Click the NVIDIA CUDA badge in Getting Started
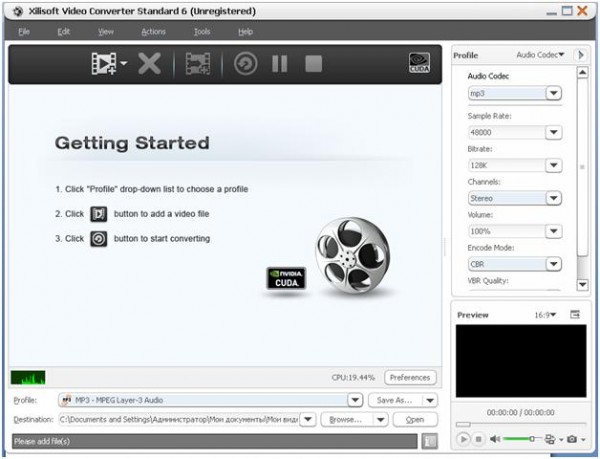Image resolution: width=600 pixels, height=459 pixels. 286,278
